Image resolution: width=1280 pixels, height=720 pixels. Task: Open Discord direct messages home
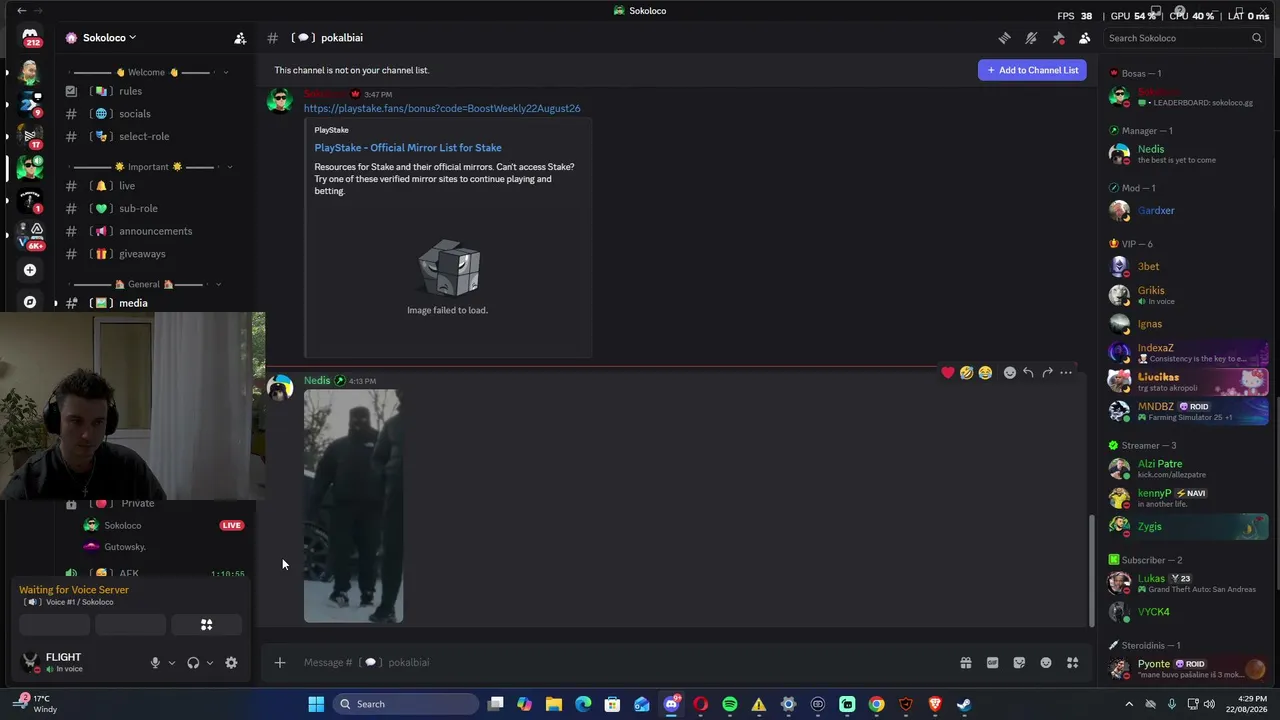30,38
